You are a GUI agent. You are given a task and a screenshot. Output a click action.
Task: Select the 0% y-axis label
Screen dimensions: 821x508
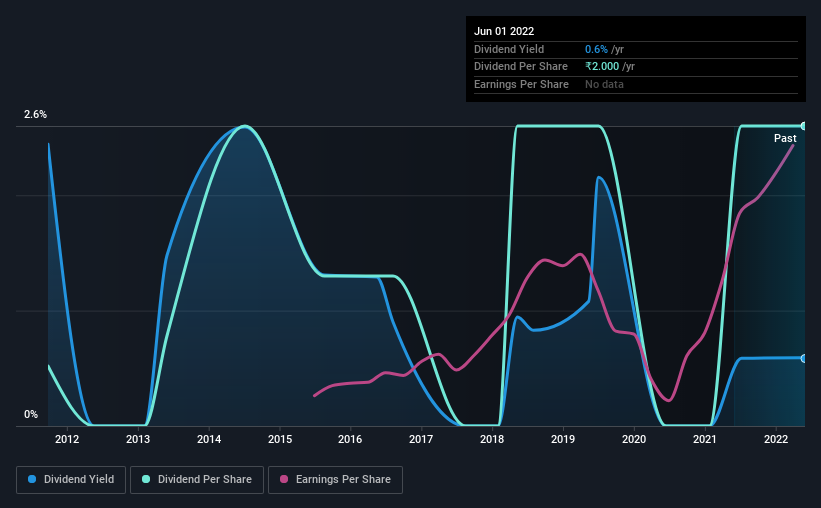(x=31, y=414)
